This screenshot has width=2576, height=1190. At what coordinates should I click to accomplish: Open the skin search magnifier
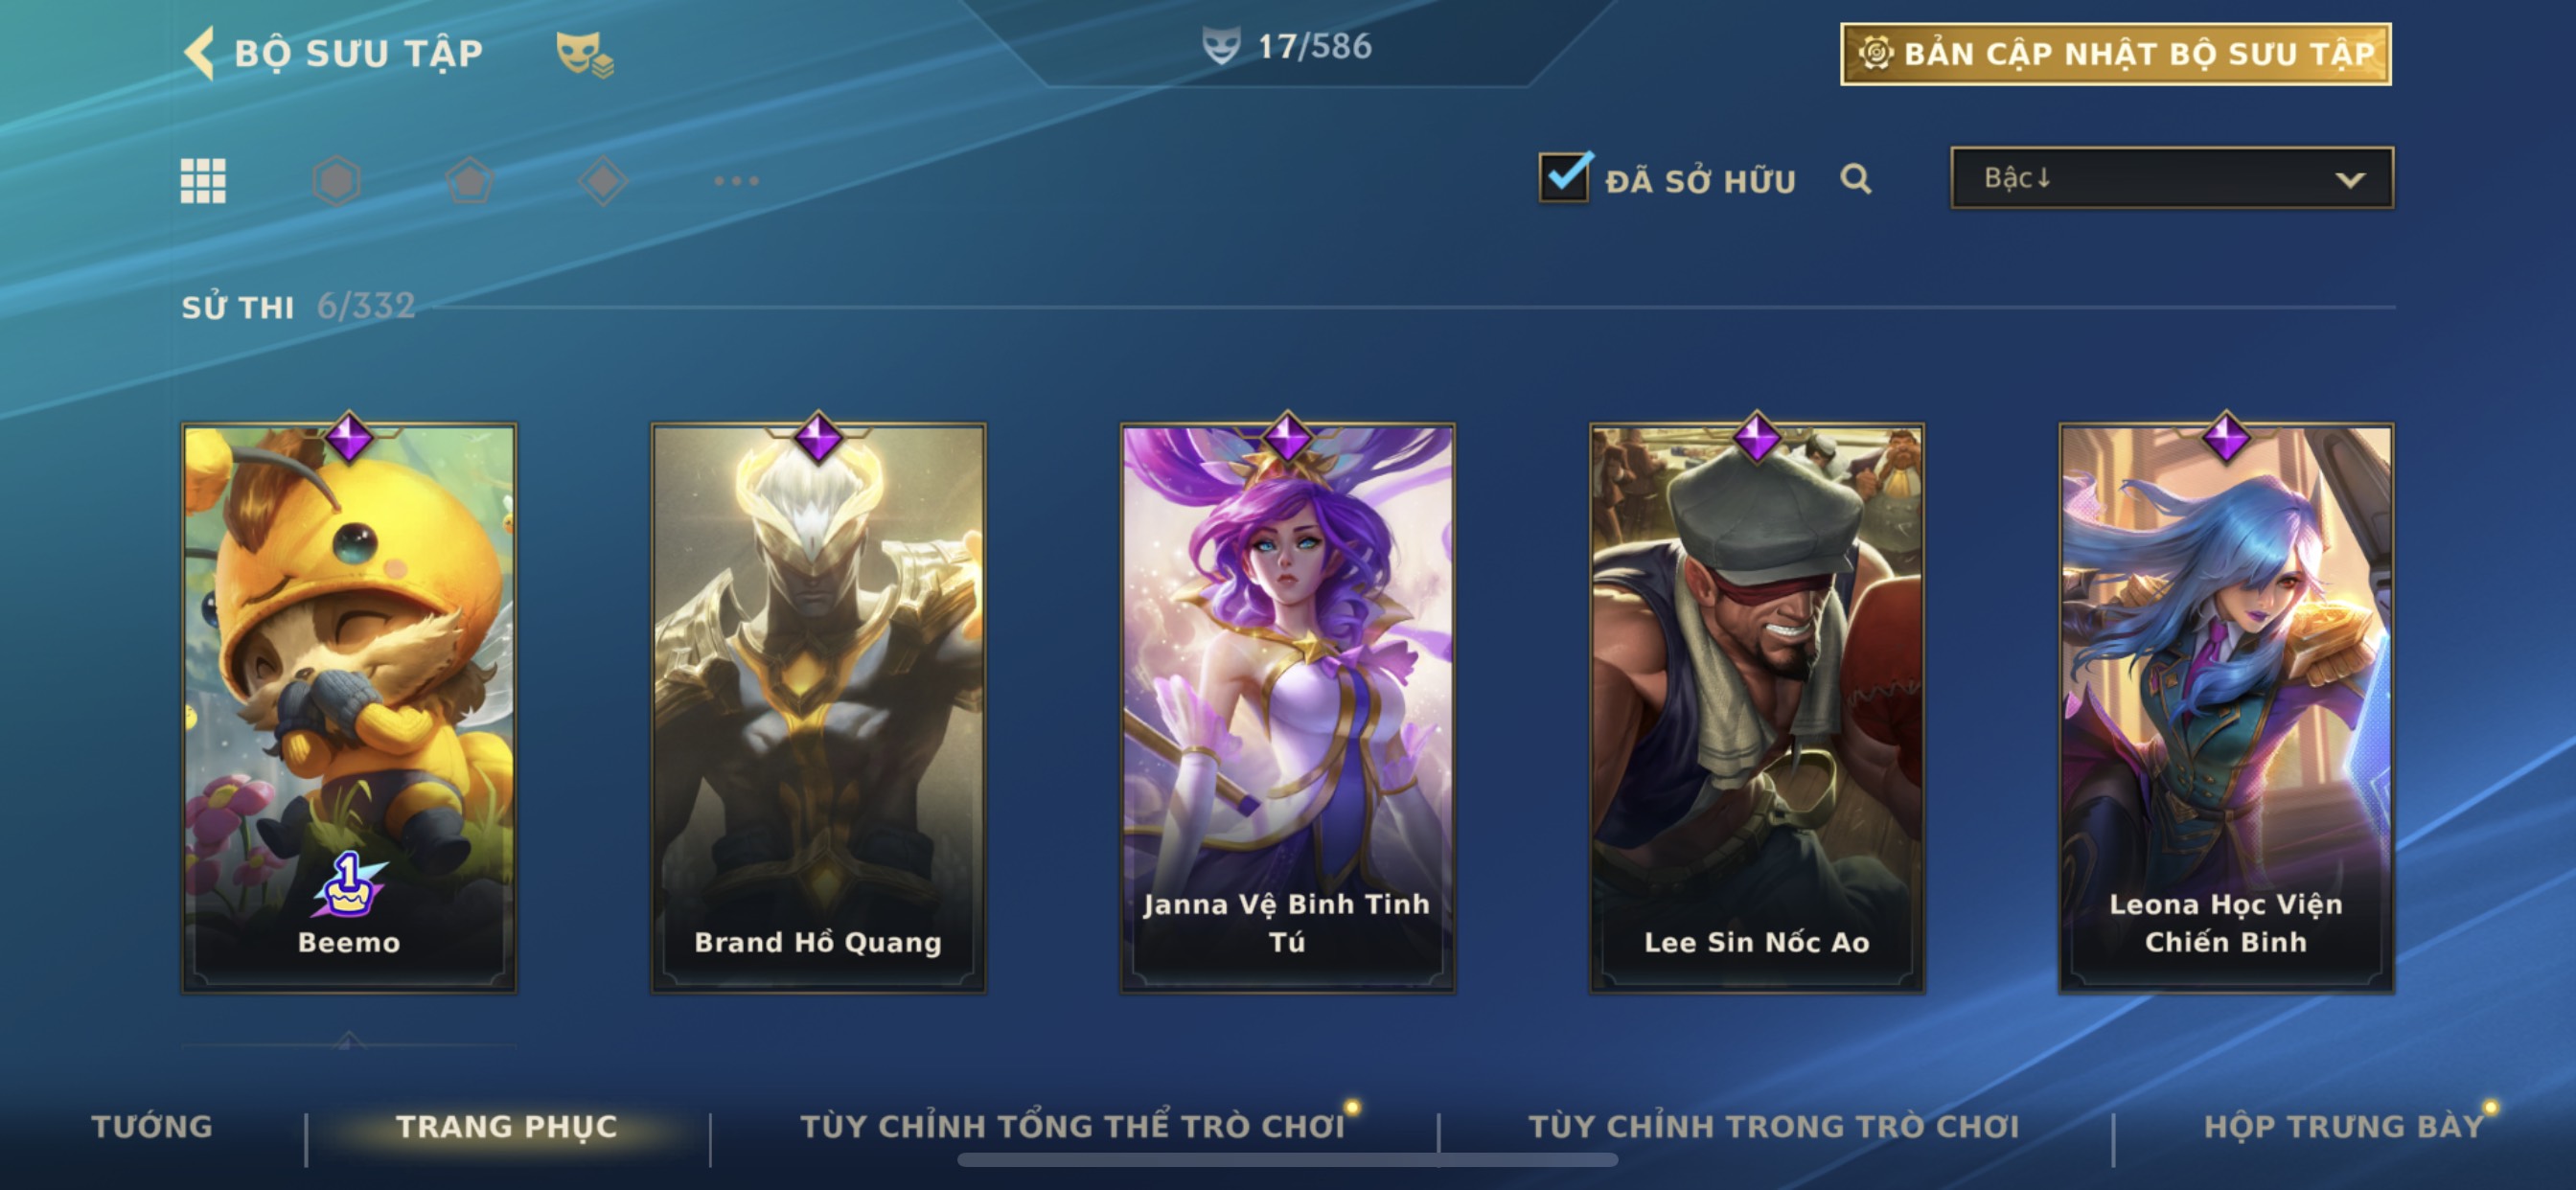1855,179
